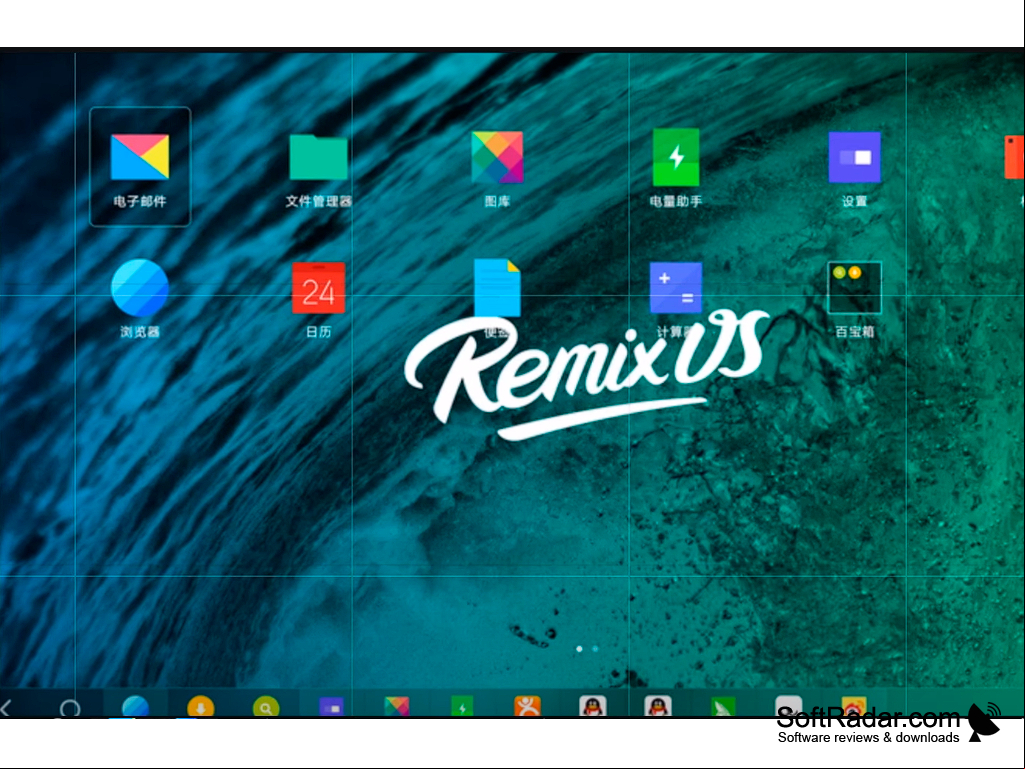Open the 电量助手 battery assistant

tap(676, 158)
